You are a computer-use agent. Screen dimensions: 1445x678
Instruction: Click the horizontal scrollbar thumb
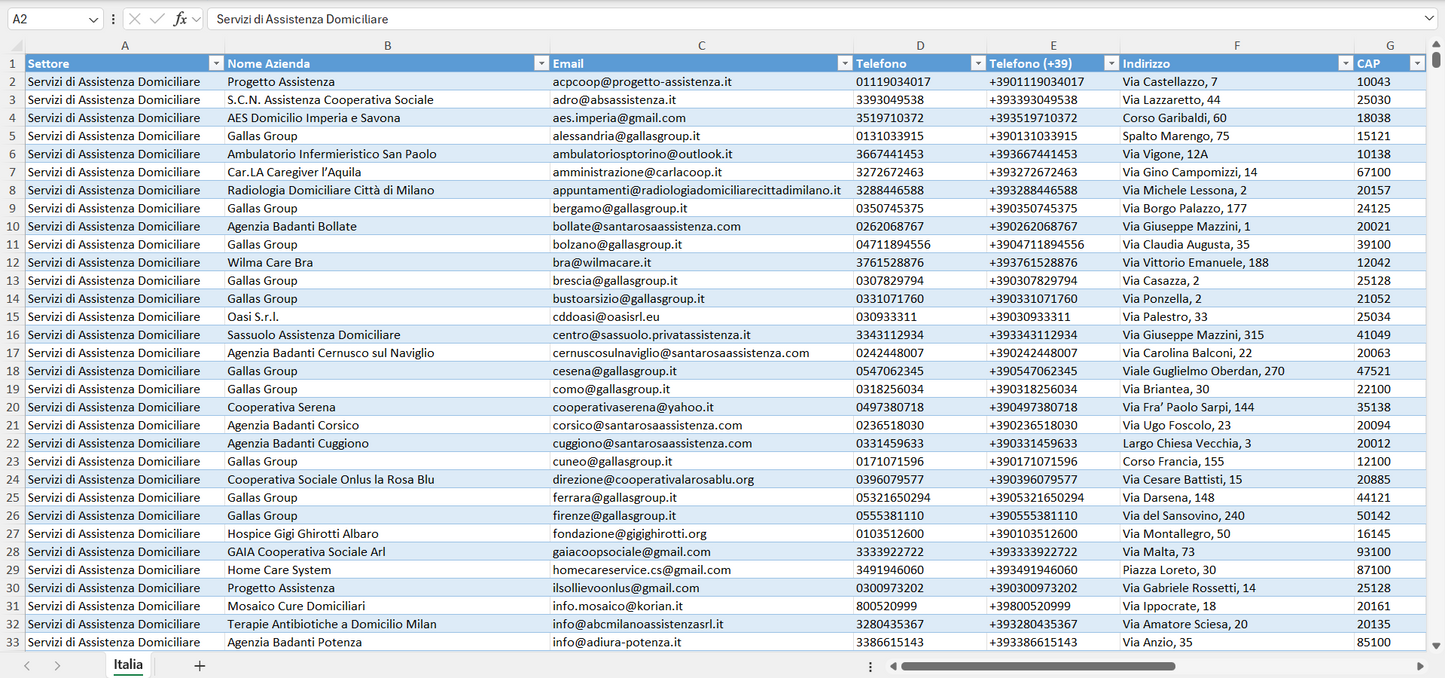pos(1038,666)
